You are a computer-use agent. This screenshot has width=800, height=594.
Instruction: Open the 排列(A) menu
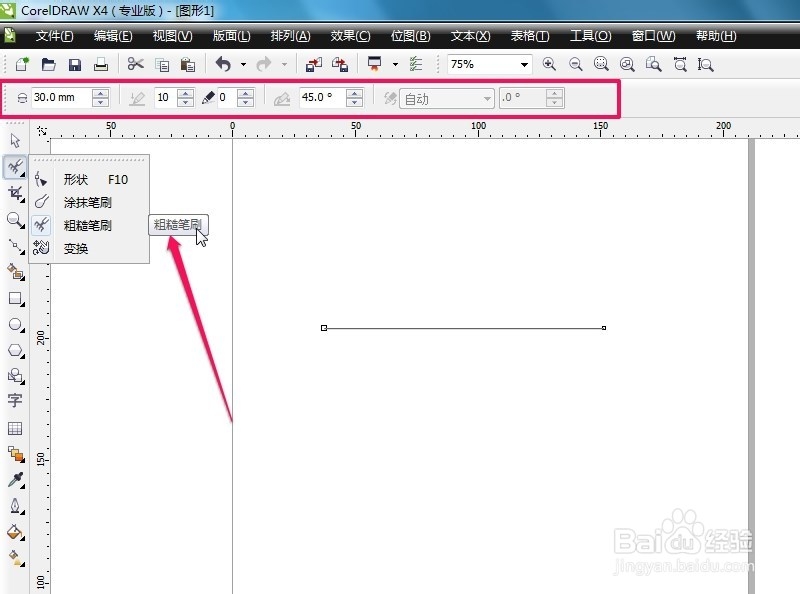tap(290, 36)
